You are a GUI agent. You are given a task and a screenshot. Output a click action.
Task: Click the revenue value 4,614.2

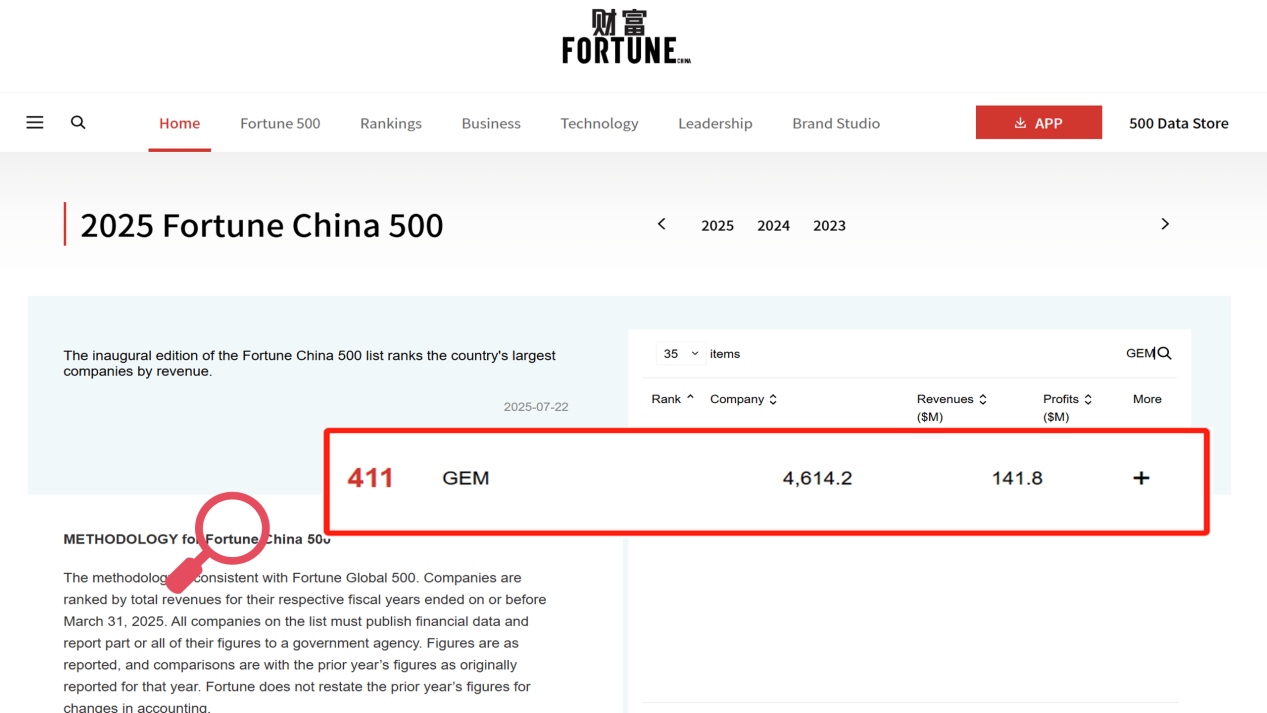click(x=818, y=478)
